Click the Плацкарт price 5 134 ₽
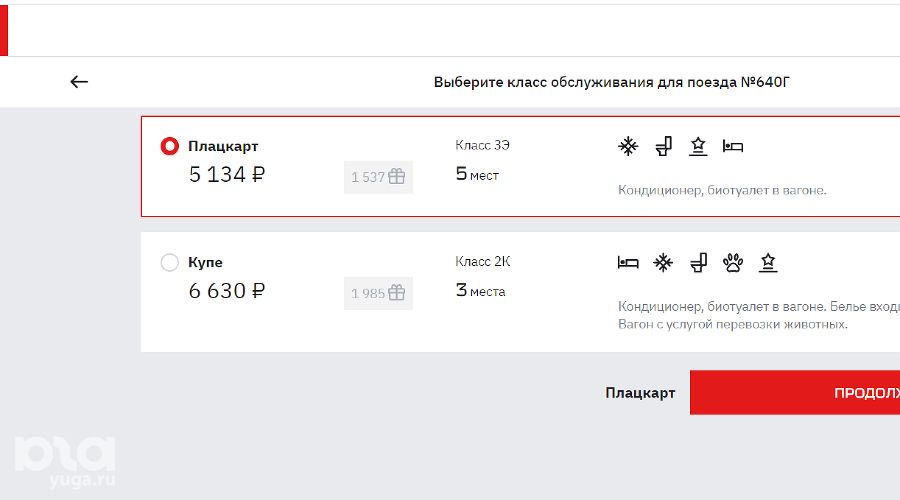This screenshot has width=900, height=500. pyautogui.click(x=227, y=175)
